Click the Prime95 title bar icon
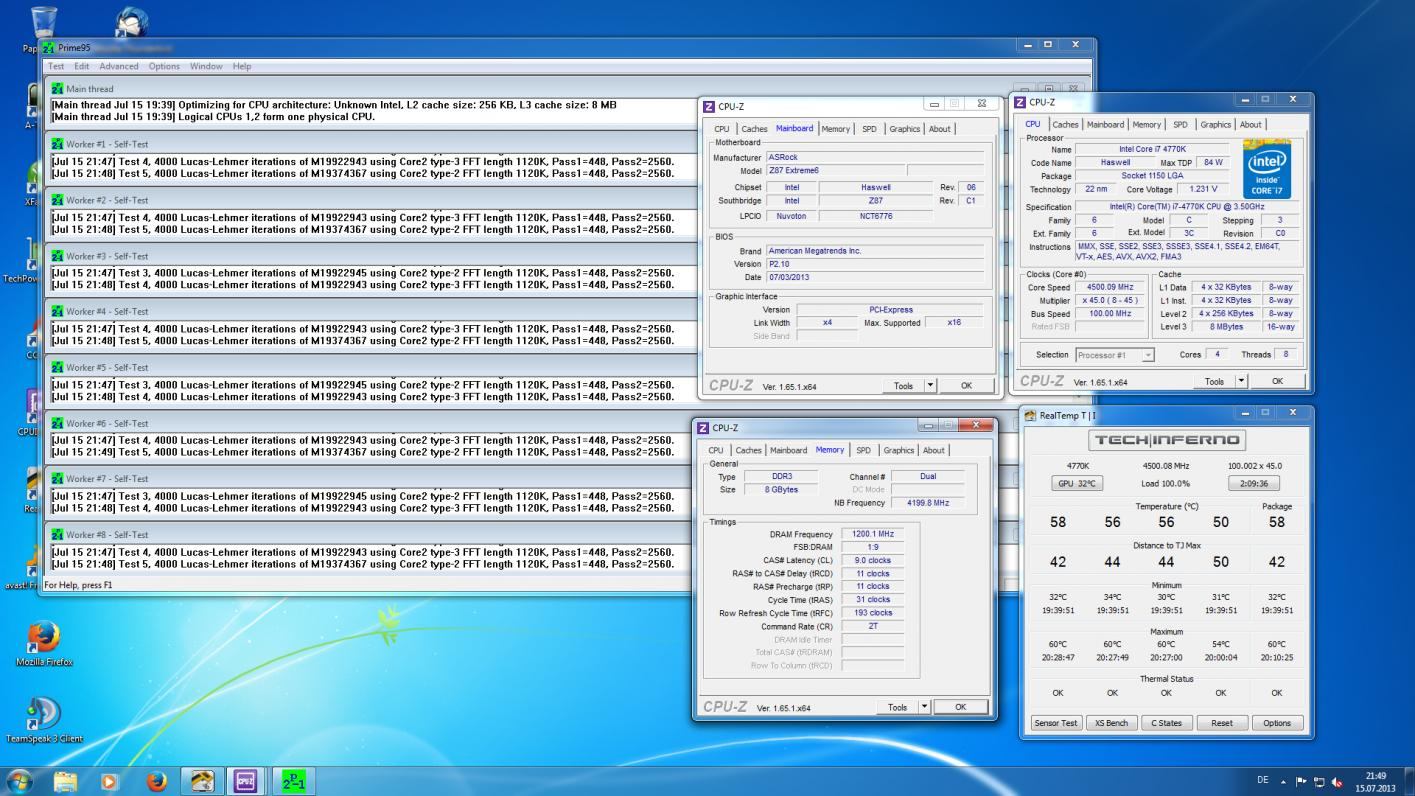This screenshot has width=1415, height=796. (48, 47)
